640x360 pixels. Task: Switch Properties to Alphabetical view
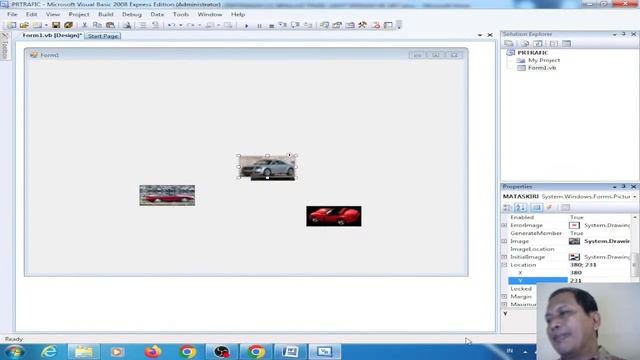coord(520,208)
